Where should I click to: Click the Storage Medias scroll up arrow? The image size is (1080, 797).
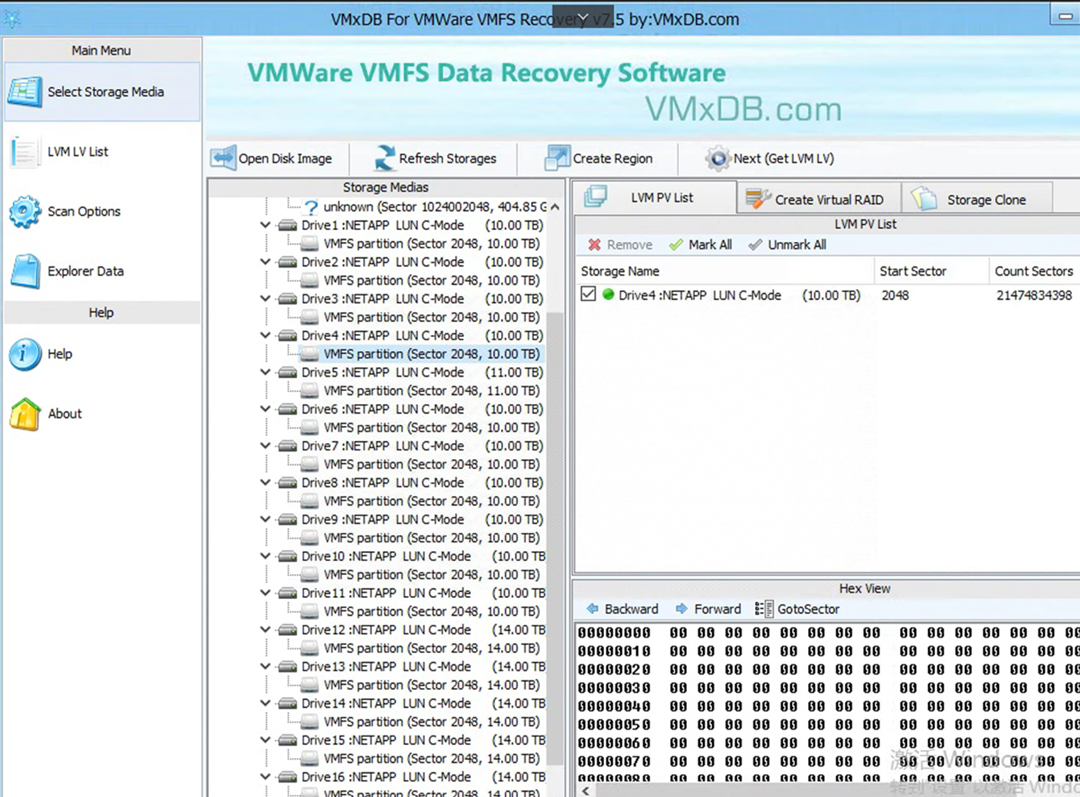point(555,207)
